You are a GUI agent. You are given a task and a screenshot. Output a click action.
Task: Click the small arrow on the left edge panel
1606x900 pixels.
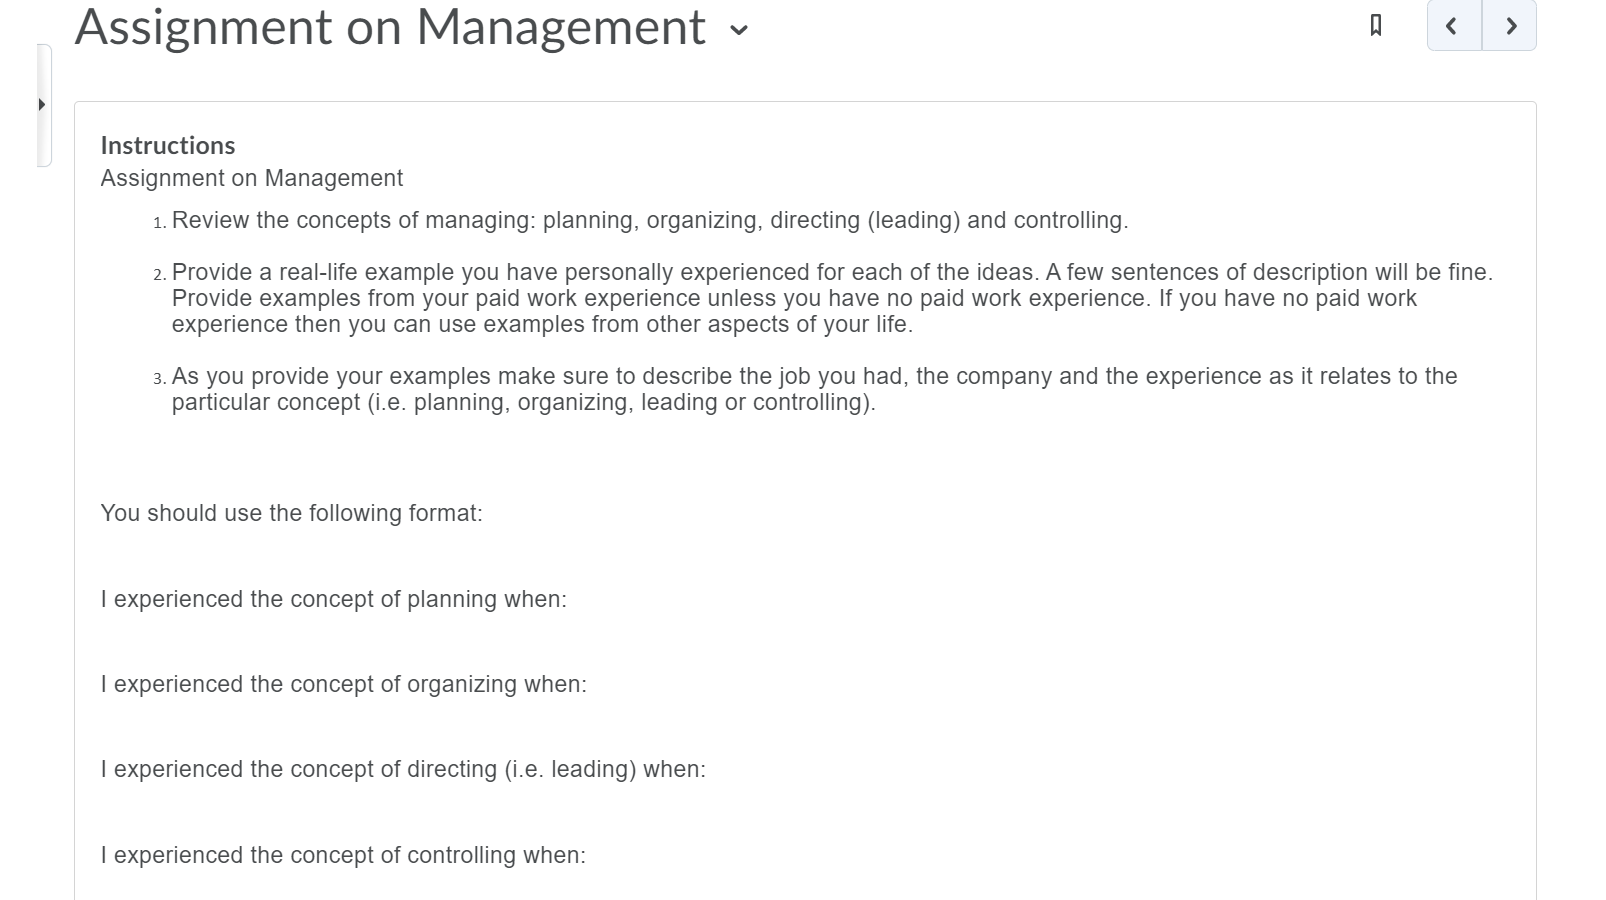41,103
